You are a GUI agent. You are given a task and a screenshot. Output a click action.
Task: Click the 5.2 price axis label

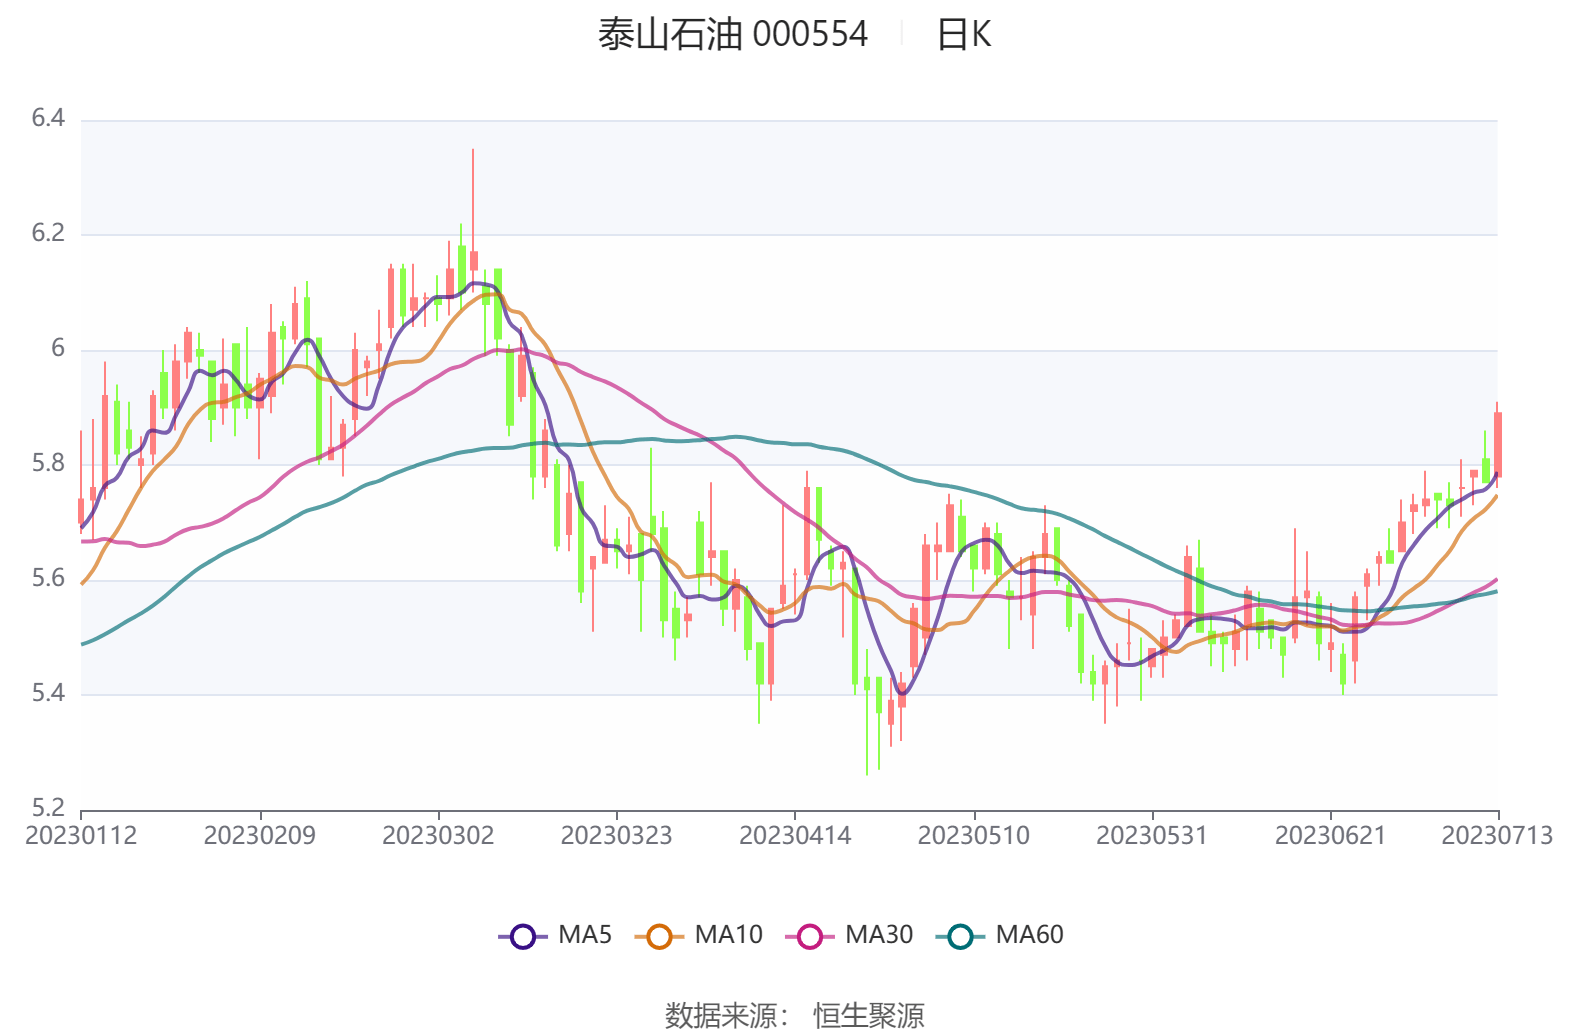click(x=48, y=807)
